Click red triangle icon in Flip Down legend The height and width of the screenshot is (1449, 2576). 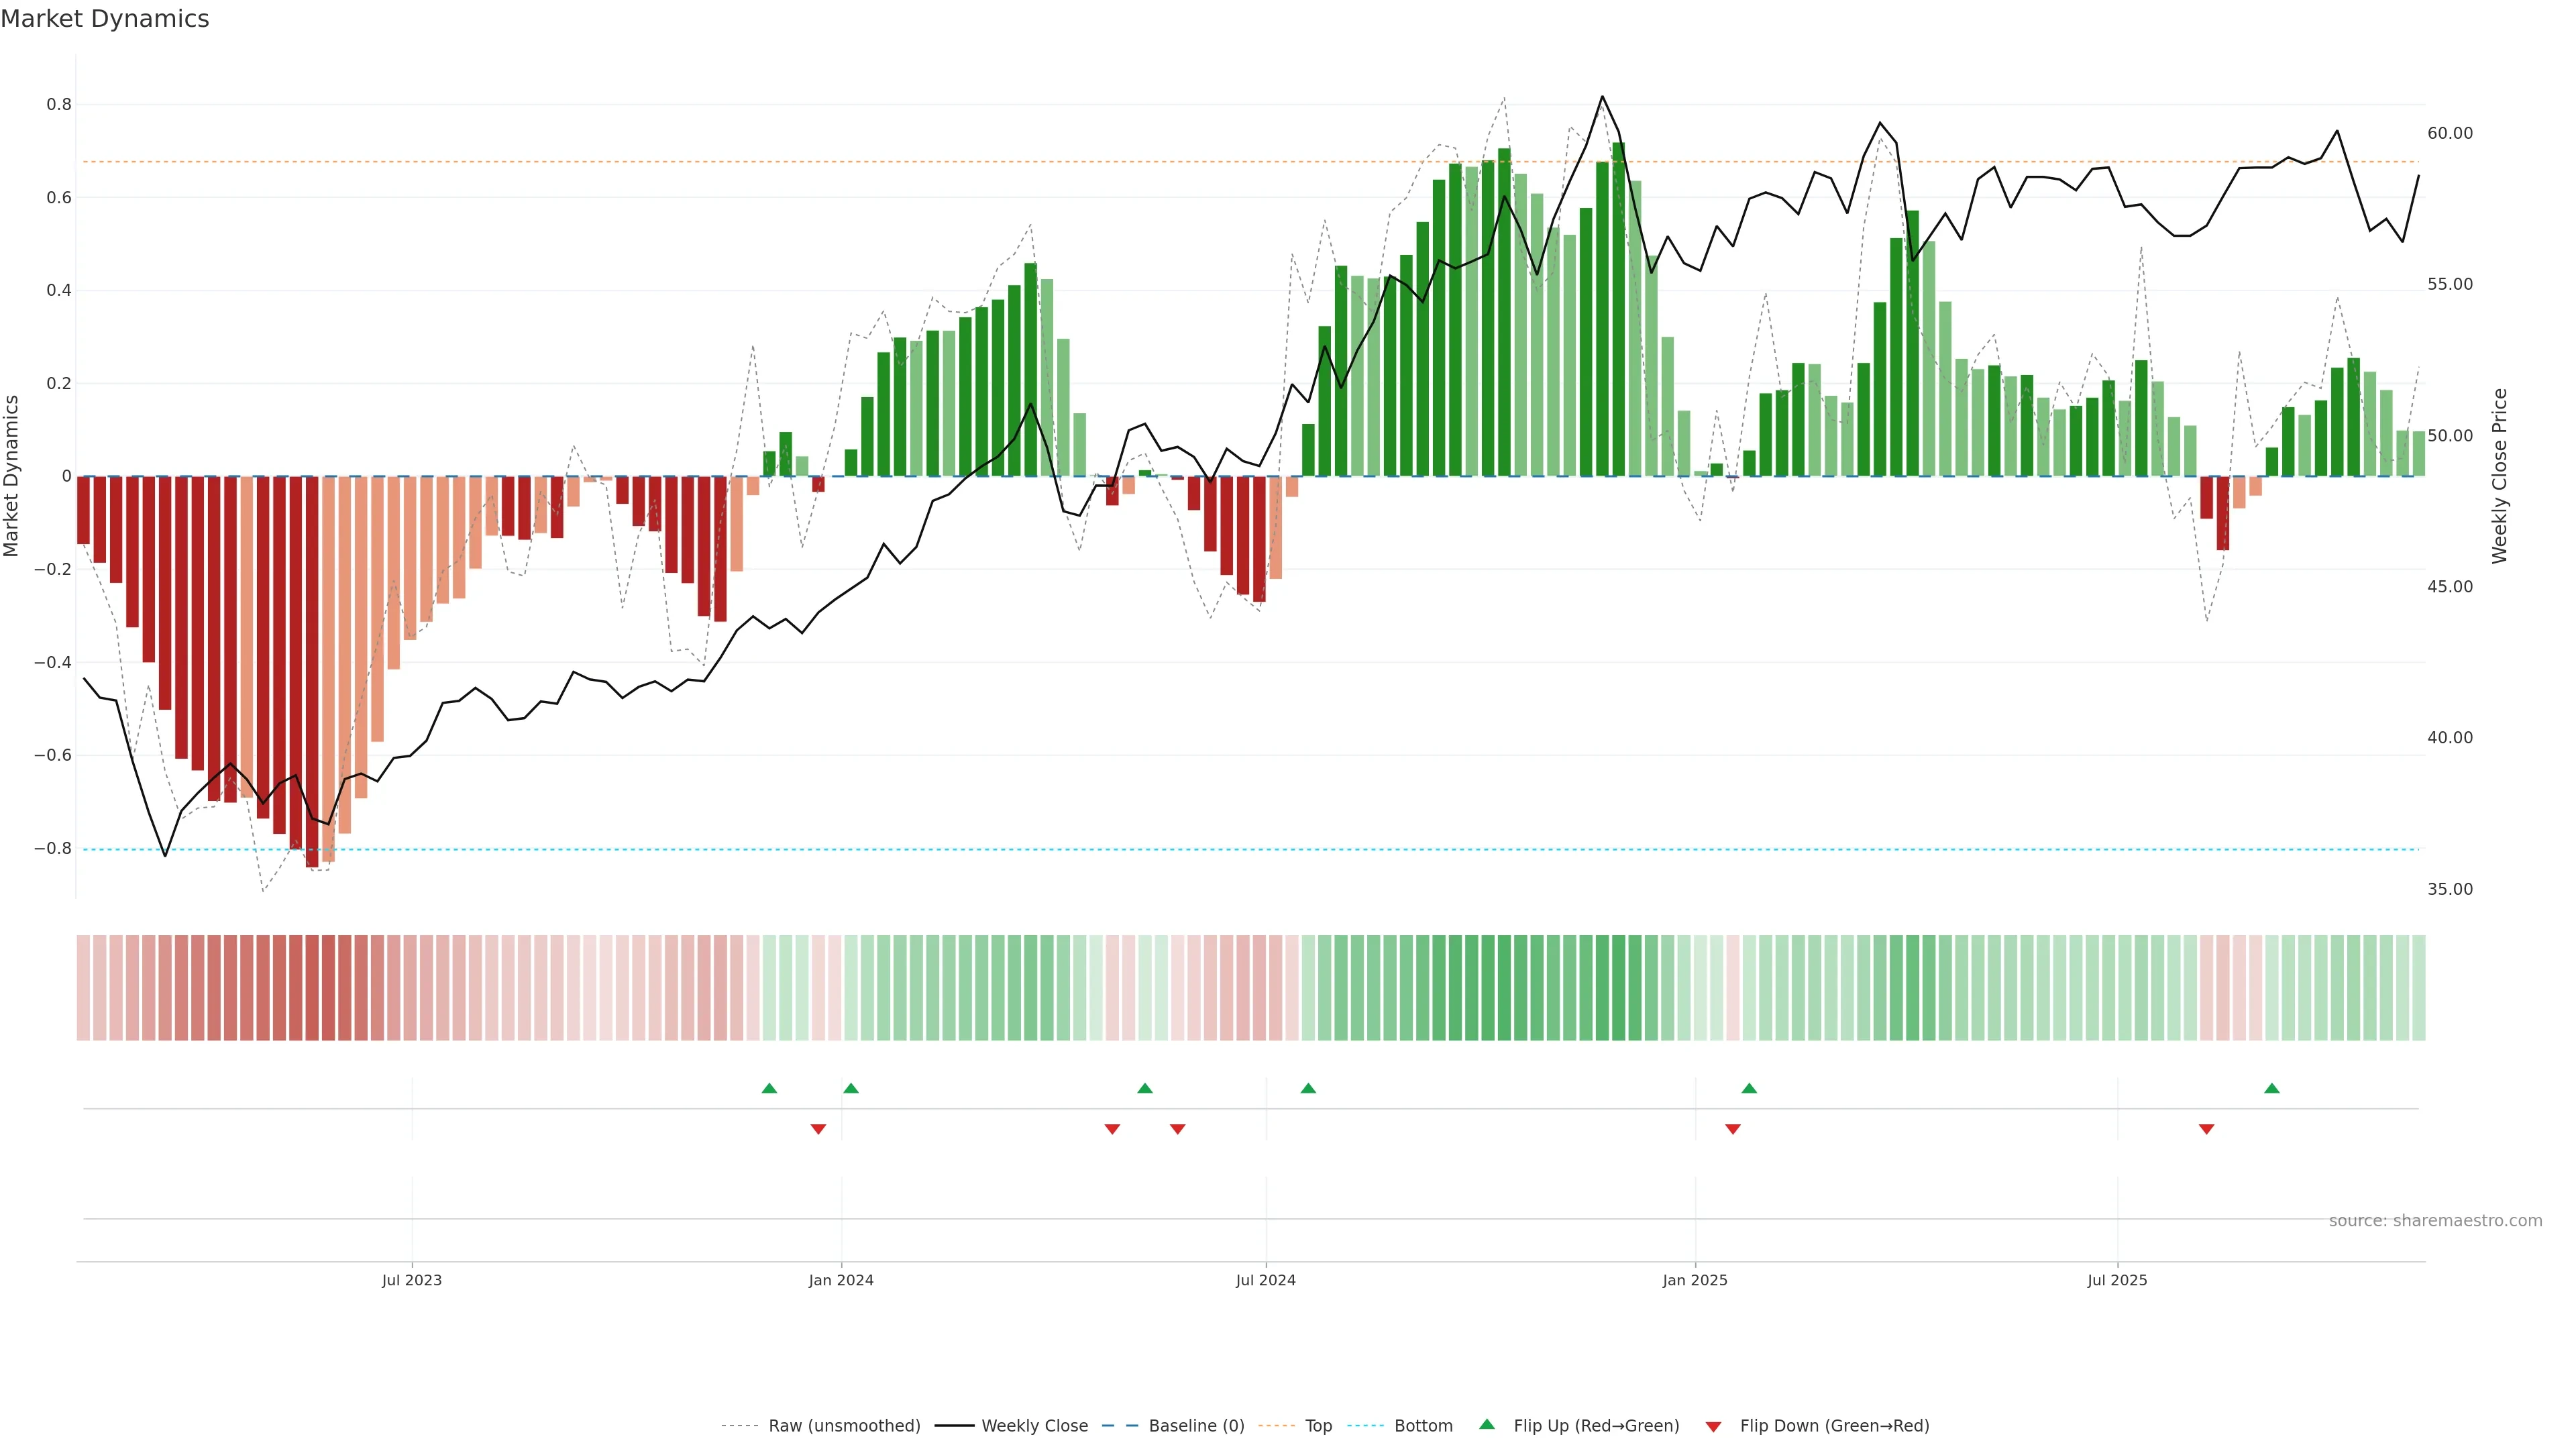pyautogui.click(x=1713, y=1427)
